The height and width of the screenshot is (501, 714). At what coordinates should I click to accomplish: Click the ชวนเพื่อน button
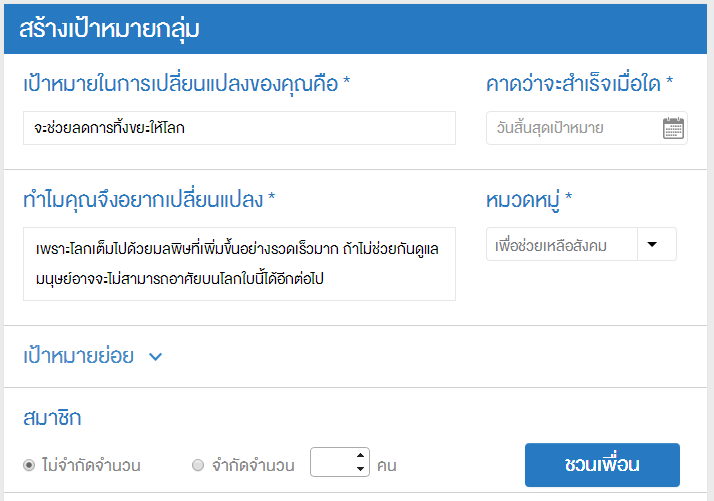(x=602, y=465)
